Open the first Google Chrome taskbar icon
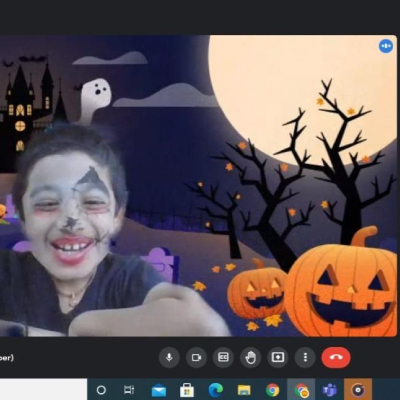Screen dimensions: 400x400 pyautogui.click(x=273, y=390)
